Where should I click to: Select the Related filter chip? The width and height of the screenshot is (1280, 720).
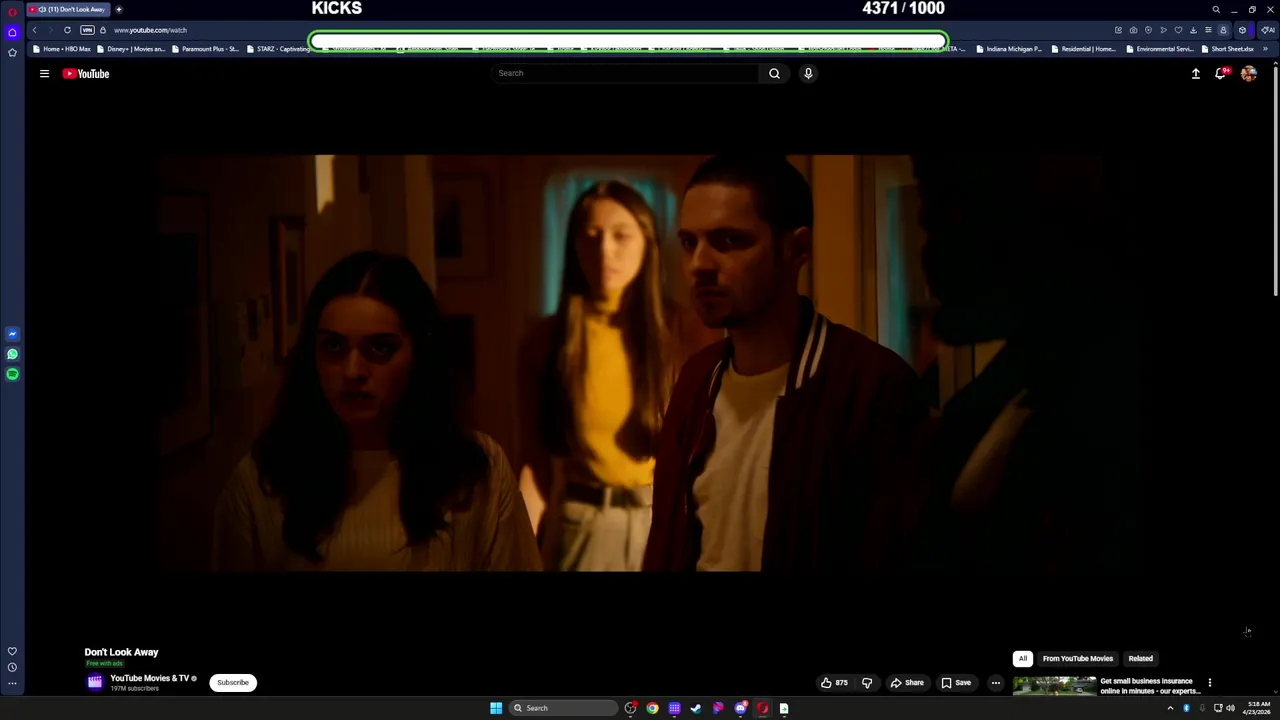pyautogui.click(x=1140, y=659)
